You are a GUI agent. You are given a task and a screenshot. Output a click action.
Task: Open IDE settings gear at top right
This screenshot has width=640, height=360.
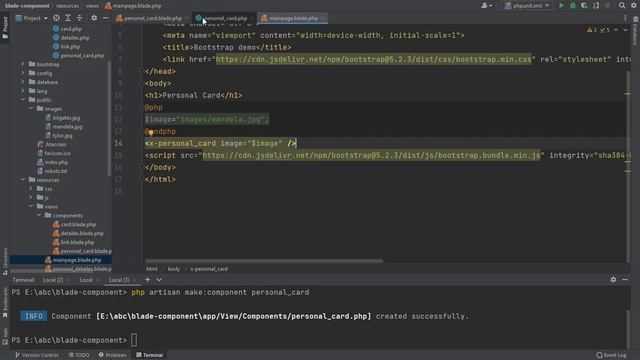click(x=634, y=6)
